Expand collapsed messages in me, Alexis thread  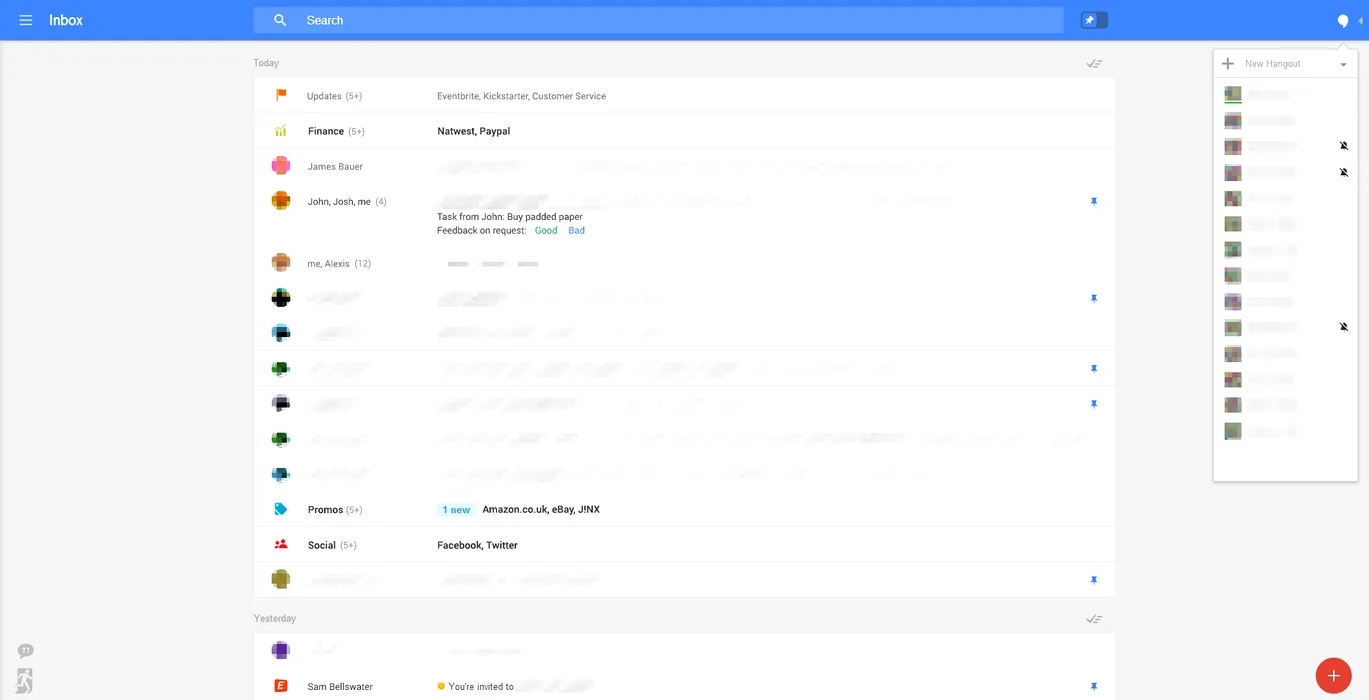(493, 264)
